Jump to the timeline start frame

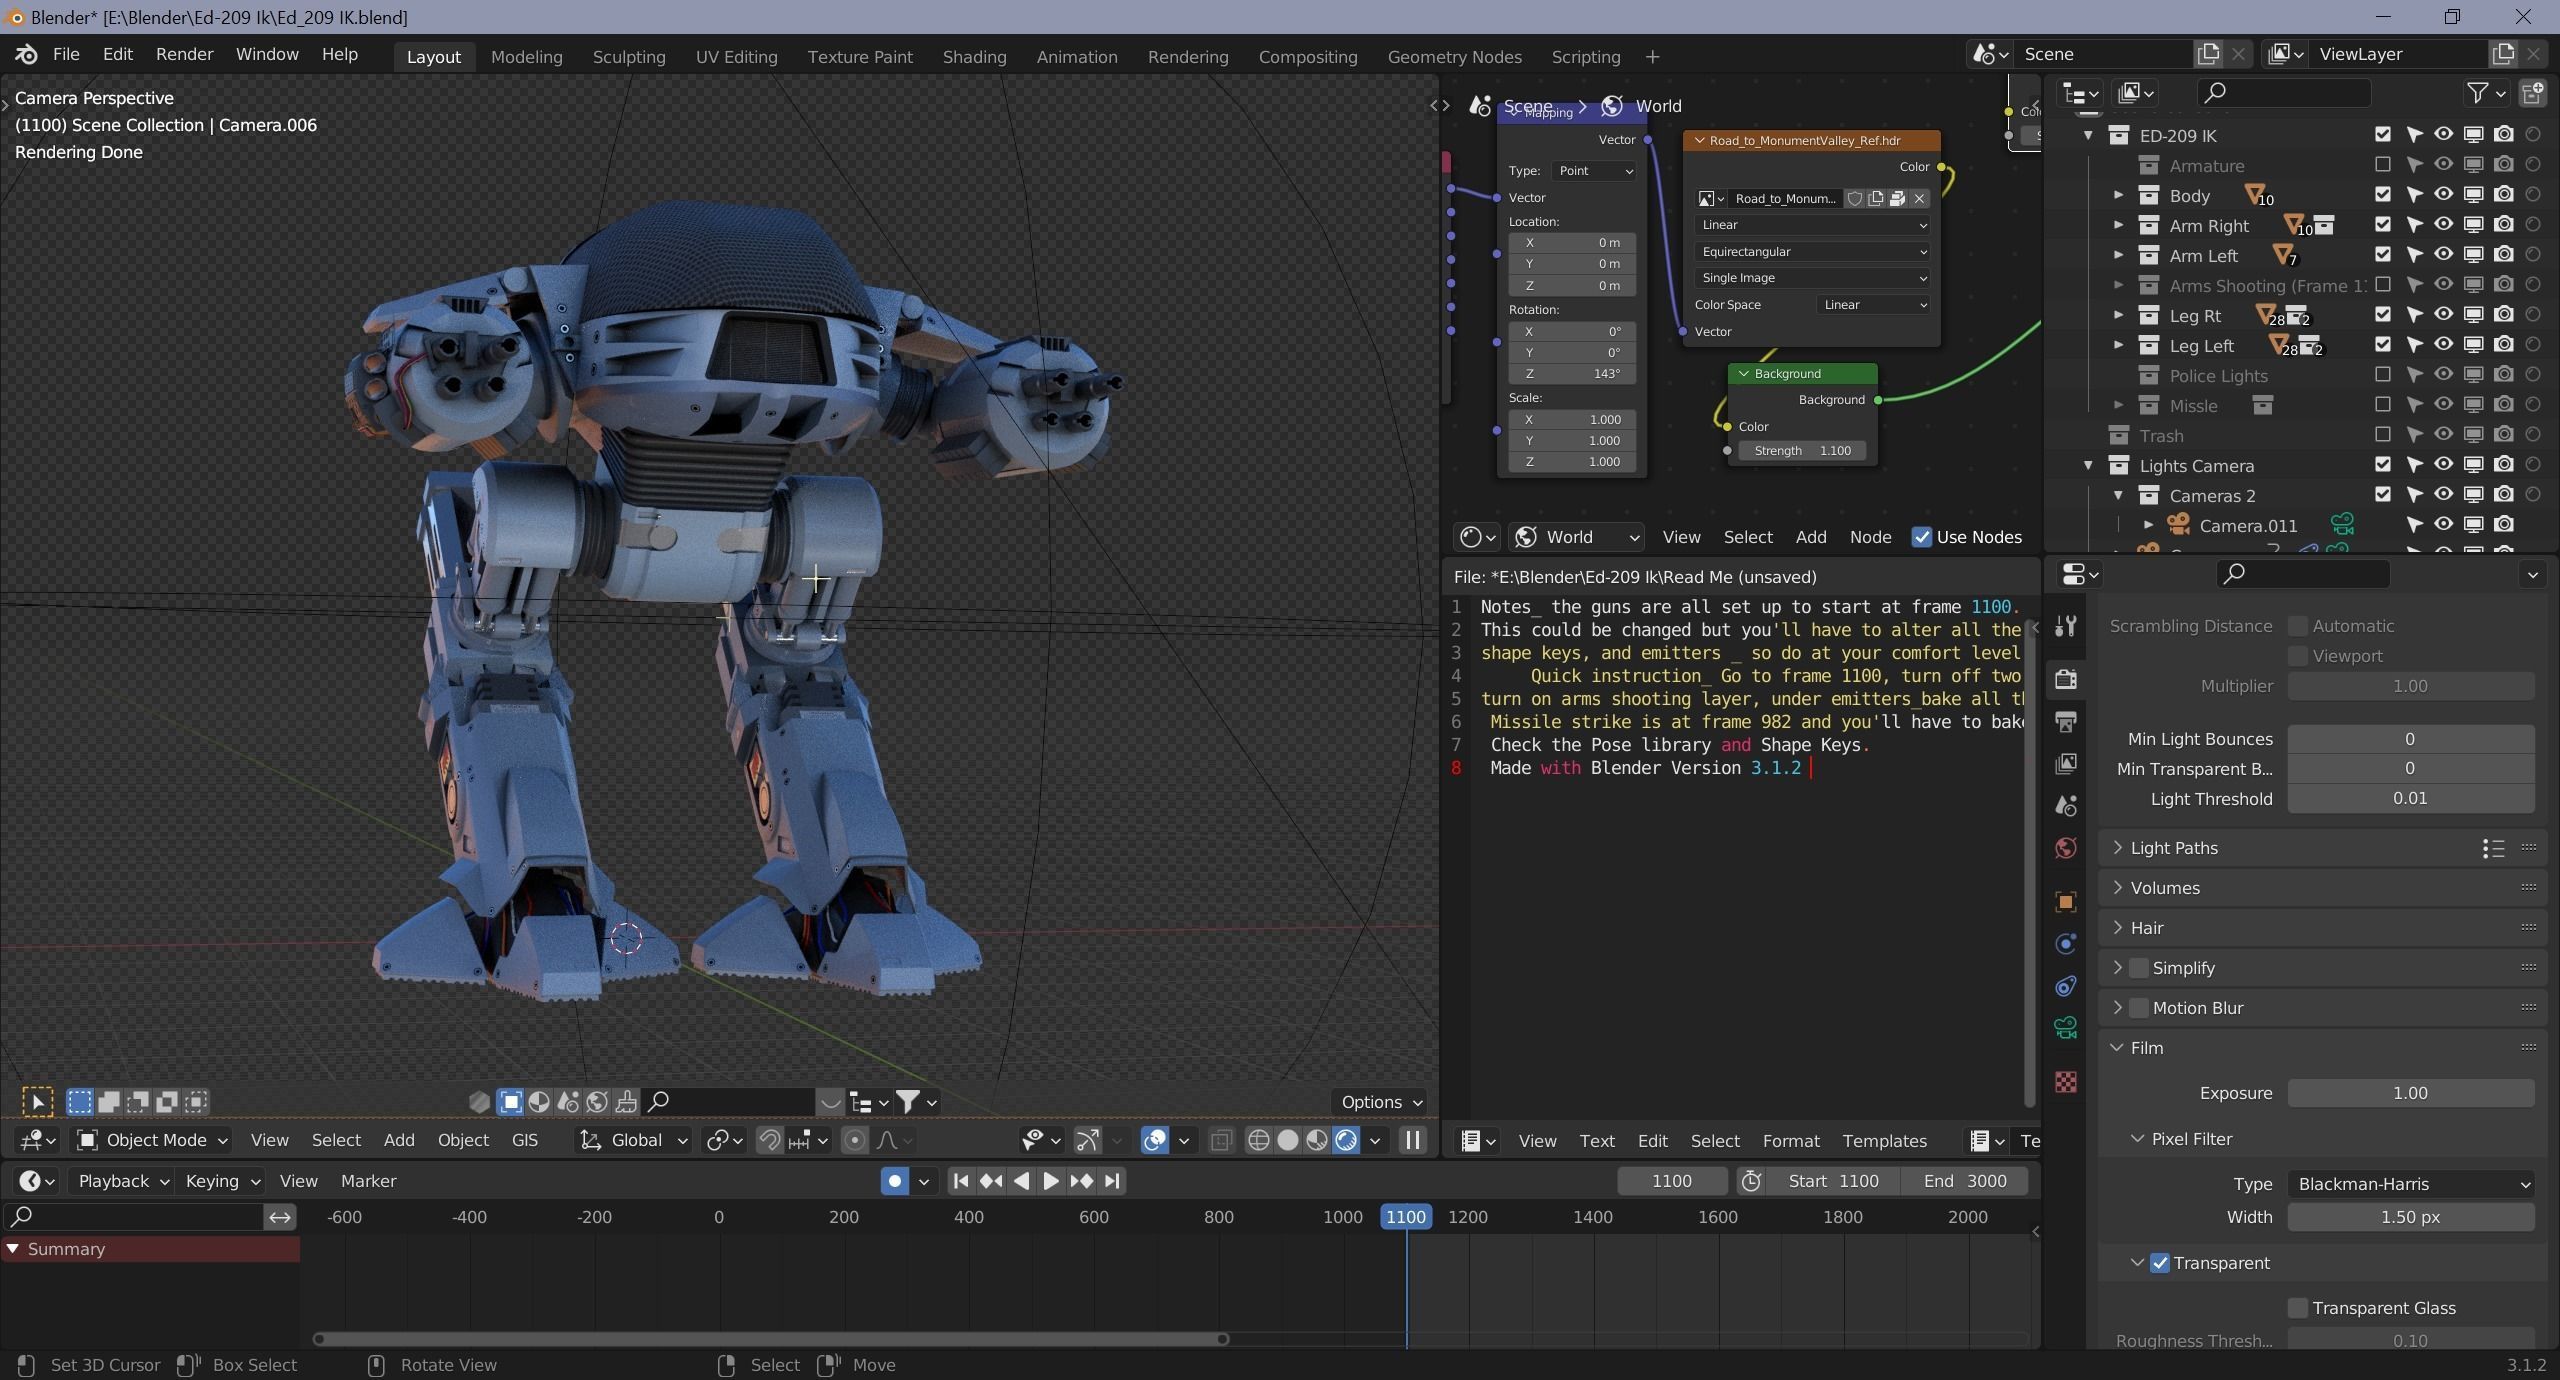[x=961, y=1181]
